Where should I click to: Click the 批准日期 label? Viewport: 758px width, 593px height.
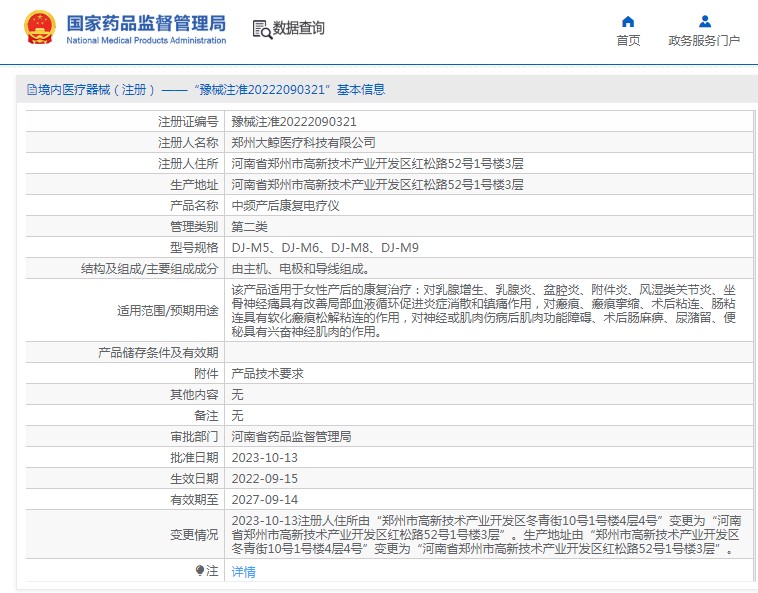point(194,458)
